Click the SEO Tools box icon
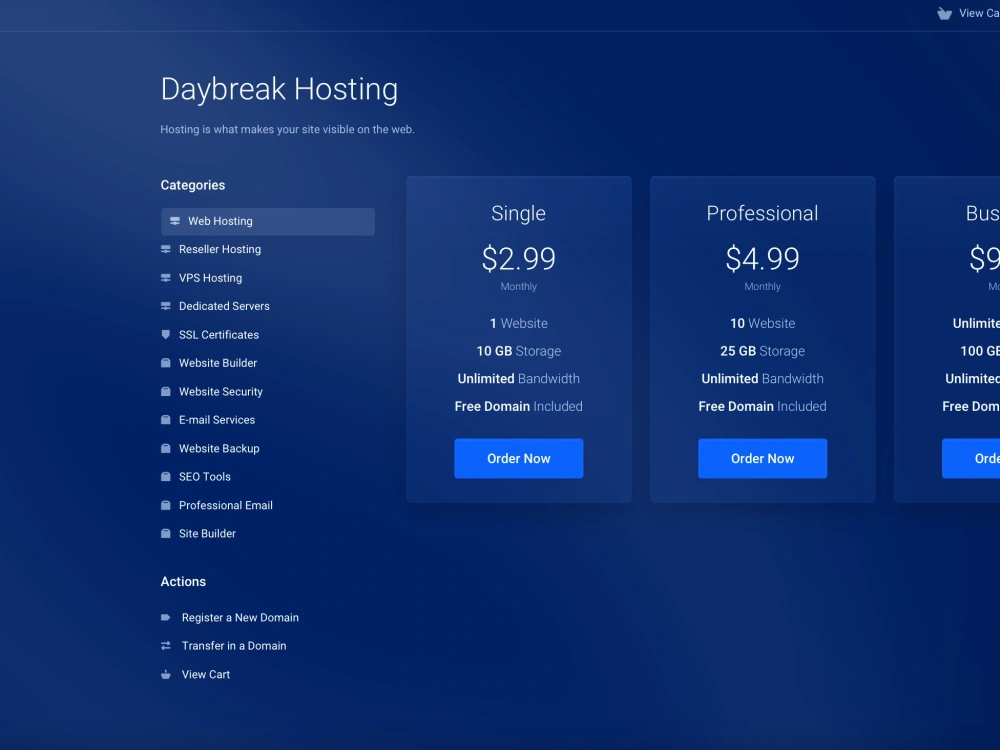Viewport: 1000px width, 750px height. pos(166,476)
